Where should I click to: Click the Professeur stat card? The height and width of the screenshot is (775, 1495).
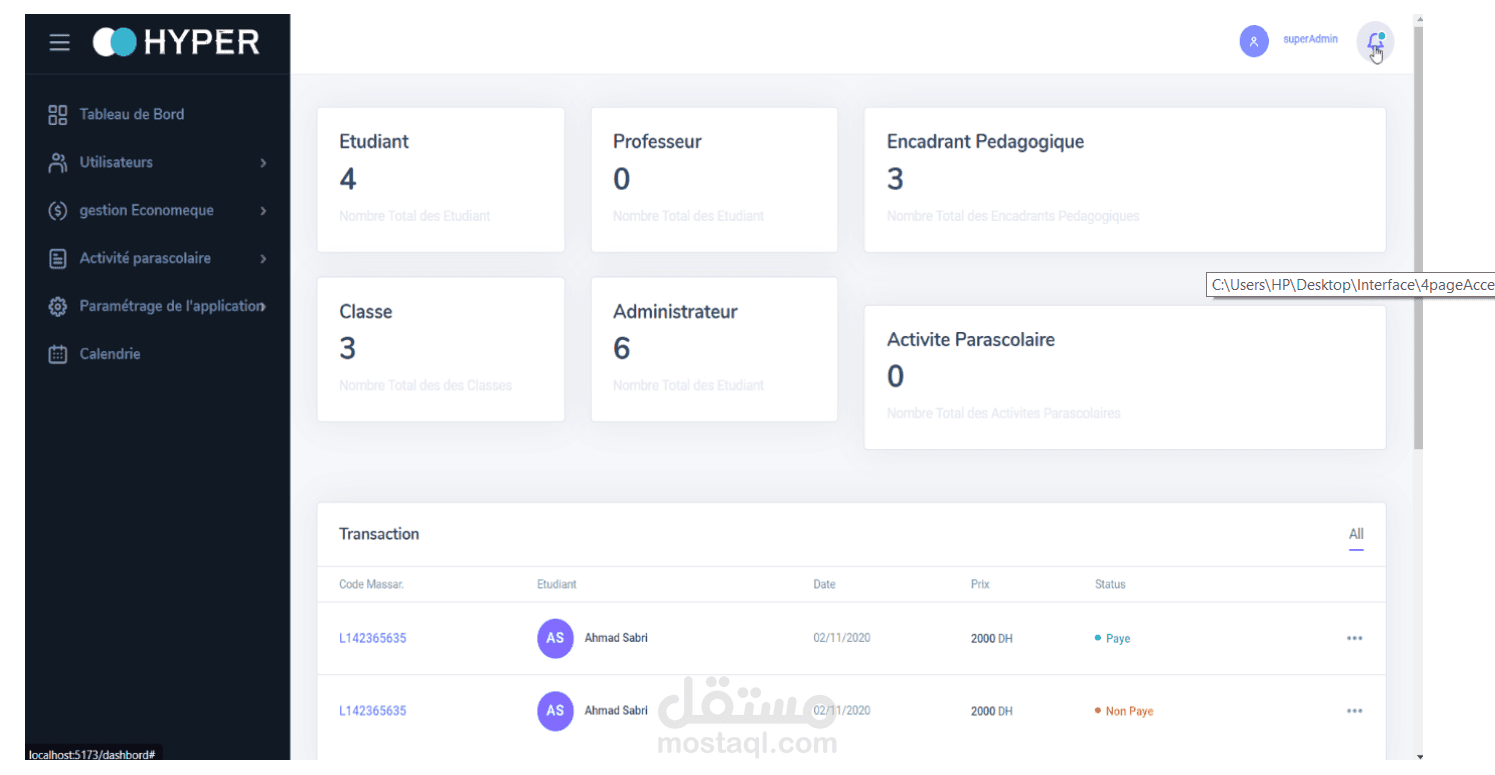point(714,180)
